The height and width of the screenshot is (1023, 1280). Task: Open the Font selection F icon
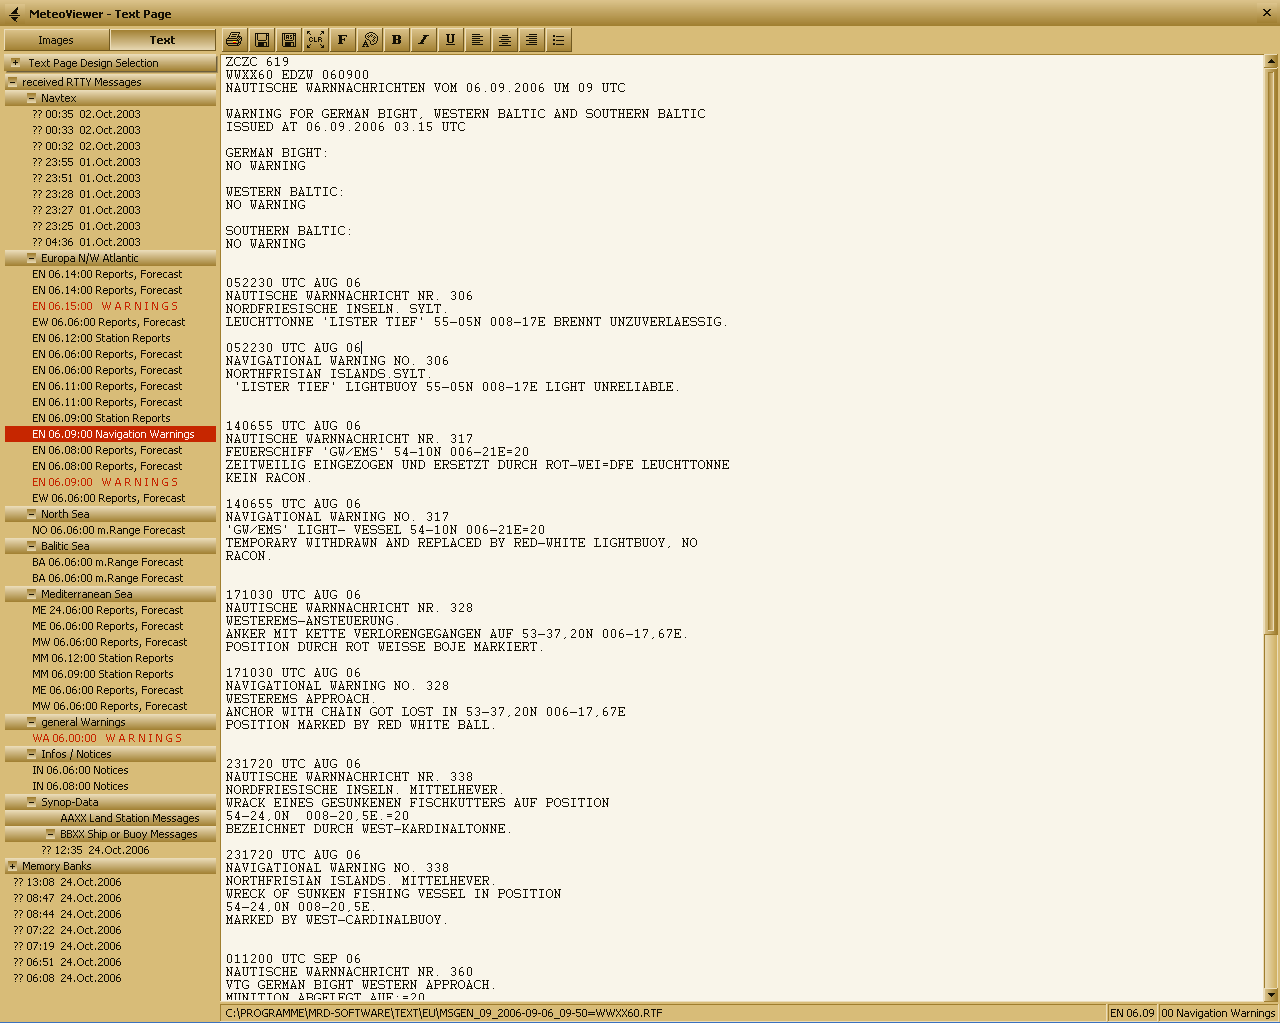click(342, 40)
